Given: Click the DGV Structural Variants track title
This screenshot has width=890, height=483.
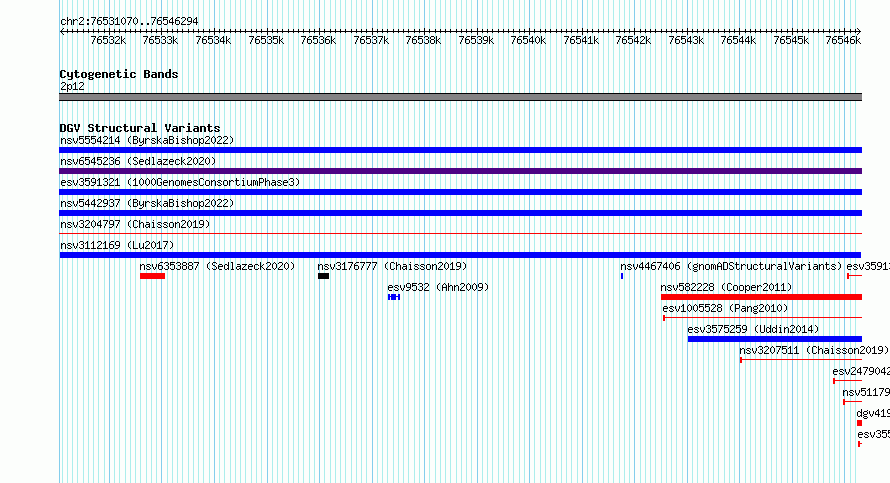Looking at the screenshot, I should coord(140,128).
